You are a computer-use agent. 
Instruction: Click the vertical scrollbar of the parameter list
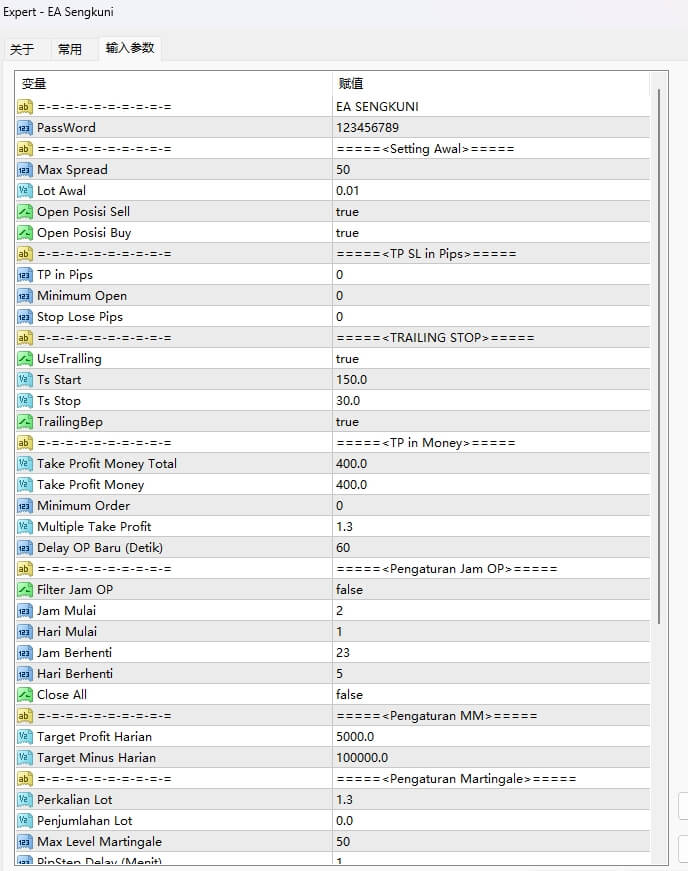click(658, 350)
